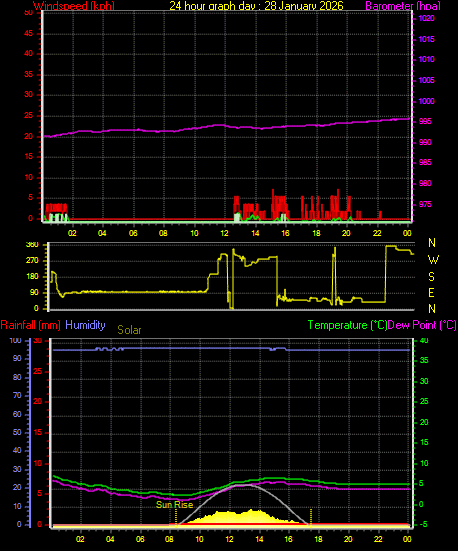Click the Temperature (°C) legend label
The image size is (458, 551).
347,325
